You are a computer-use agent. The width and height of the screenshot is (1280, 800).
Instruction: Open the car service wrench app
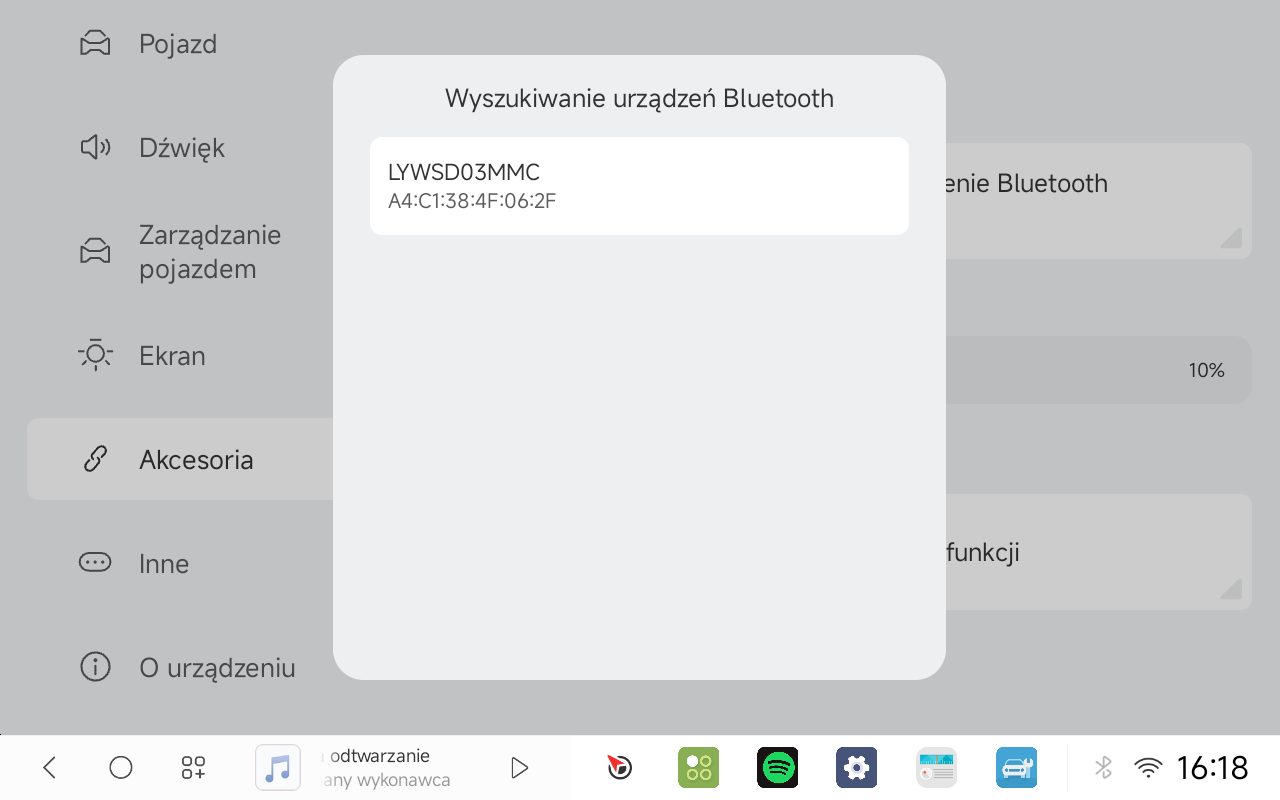pos(1016,768)
